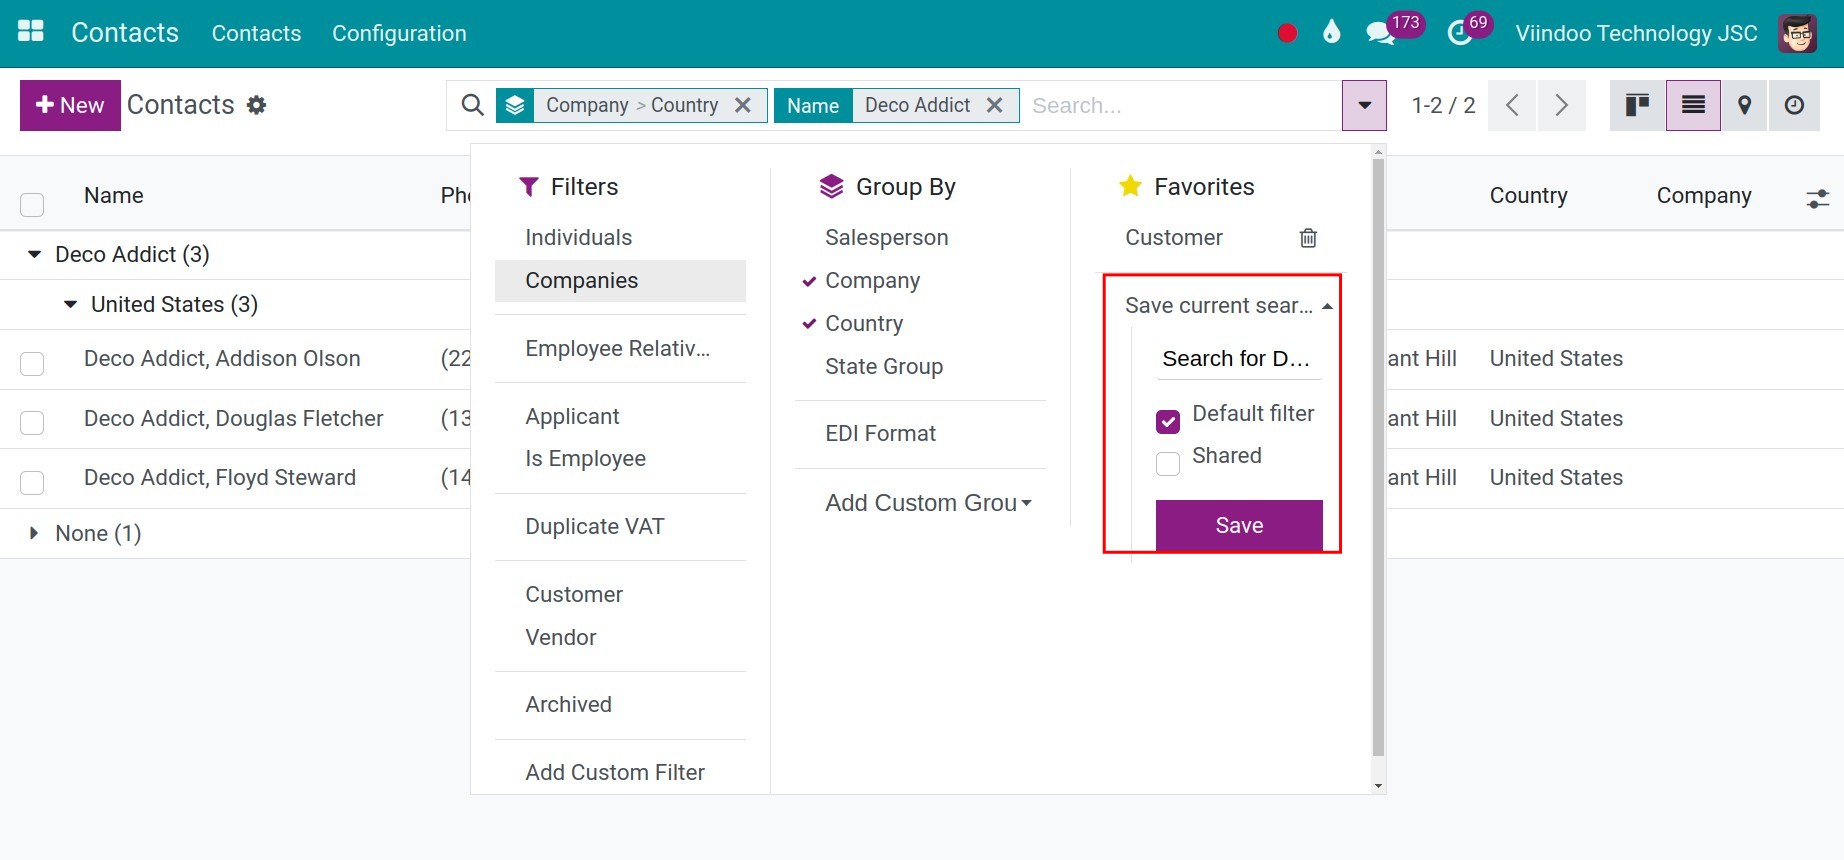This screenshot has height=860, width=1844.
Task: Remove the Company > Country group facet
Action: point(743,105)
